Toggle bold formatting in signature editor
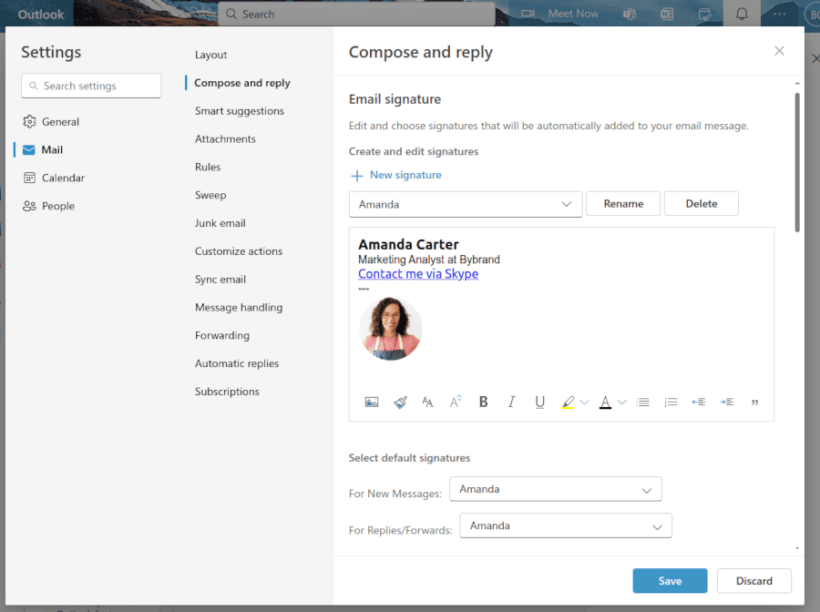820x612 pixels. point(483,401)
